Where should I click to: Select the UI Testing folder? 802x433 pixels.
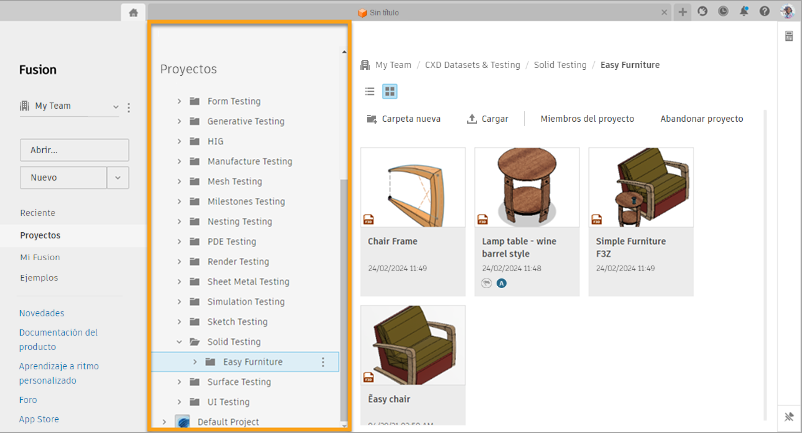(228, 402)
